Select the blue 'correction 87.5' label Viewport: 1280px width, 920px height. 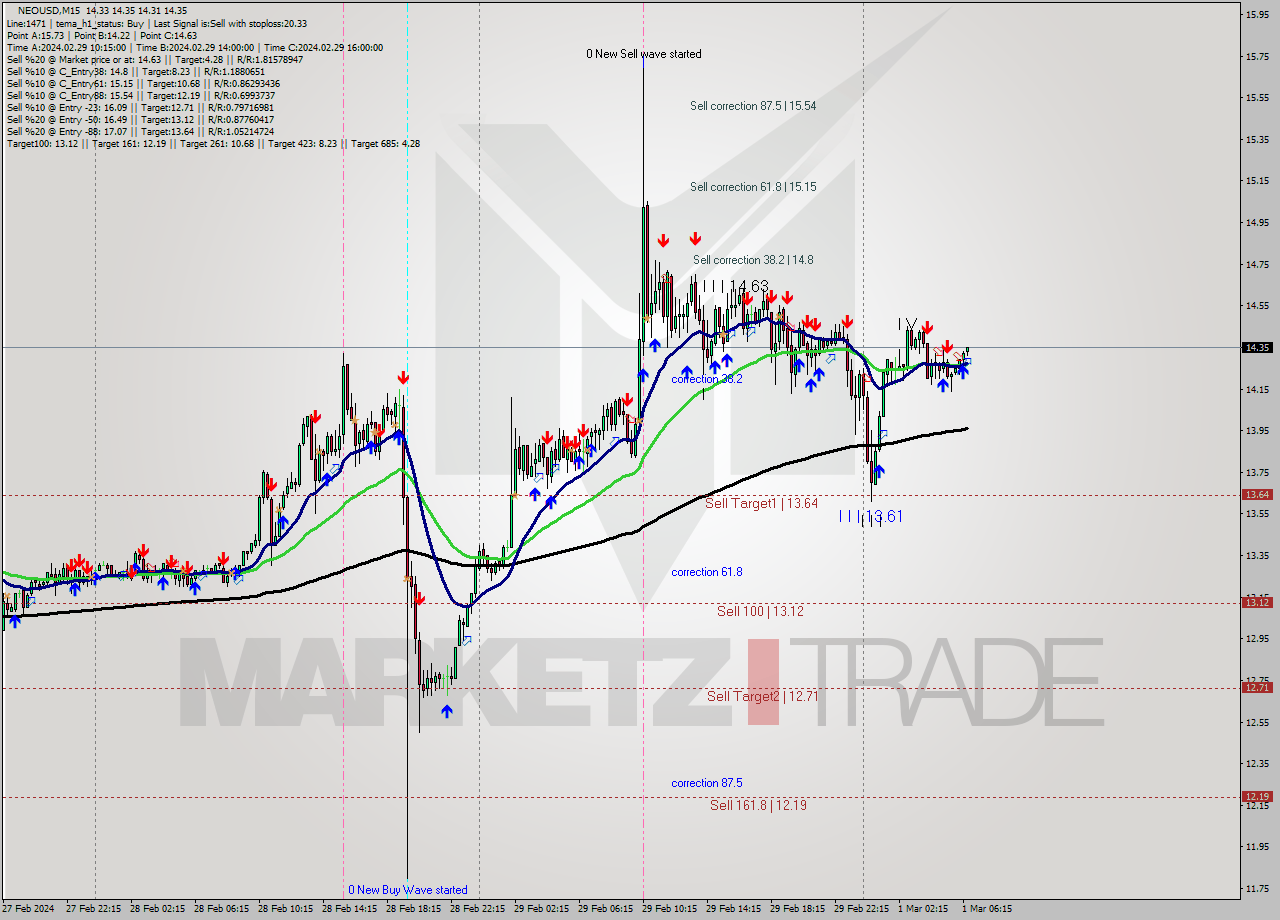pyautogui.click(x=707, y=783)
